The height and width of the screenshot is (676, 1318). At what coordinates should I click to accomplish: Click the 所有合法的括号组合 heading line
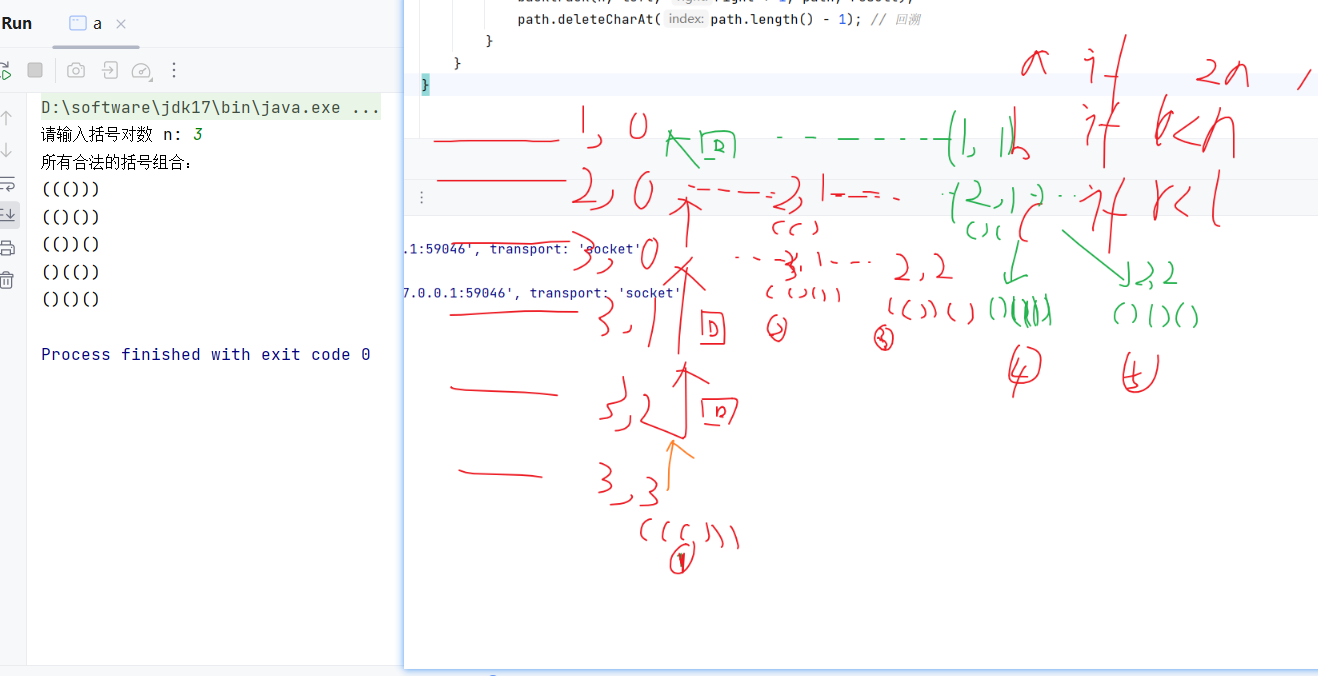[116, 162]
